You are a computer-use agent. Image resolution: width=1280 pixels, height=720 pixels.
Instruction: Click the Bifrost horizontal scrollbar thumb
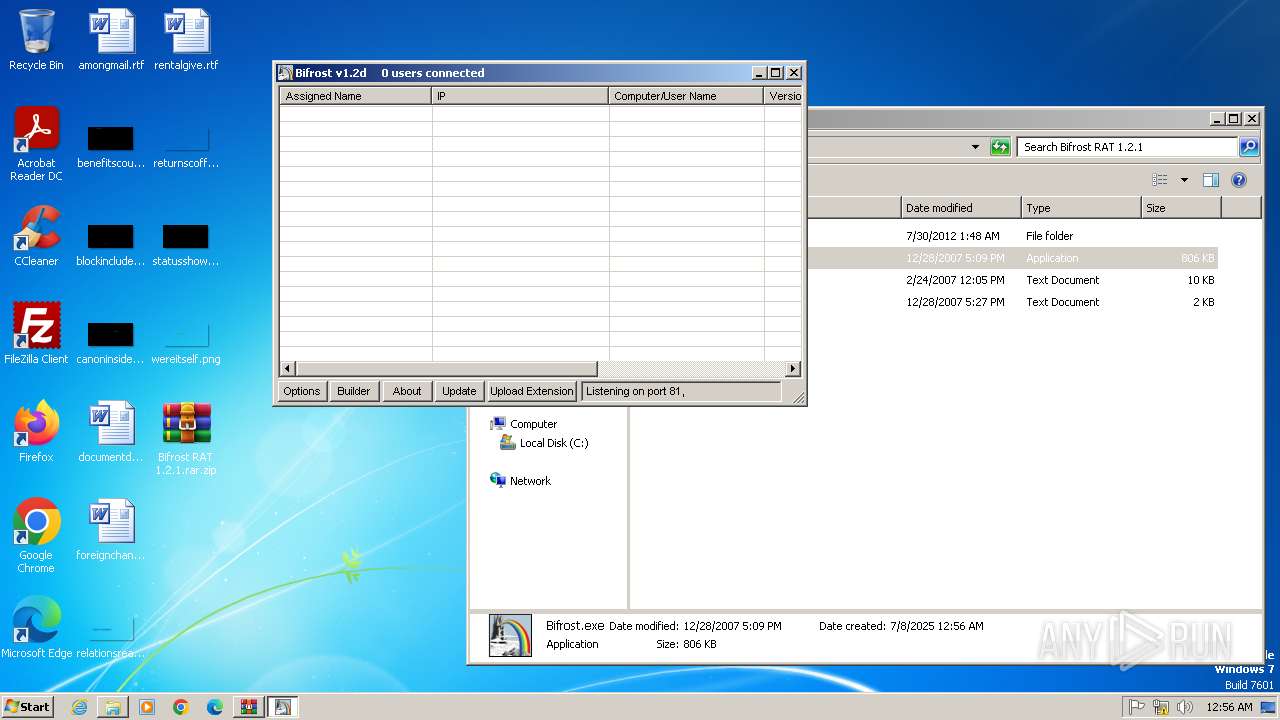446,368
